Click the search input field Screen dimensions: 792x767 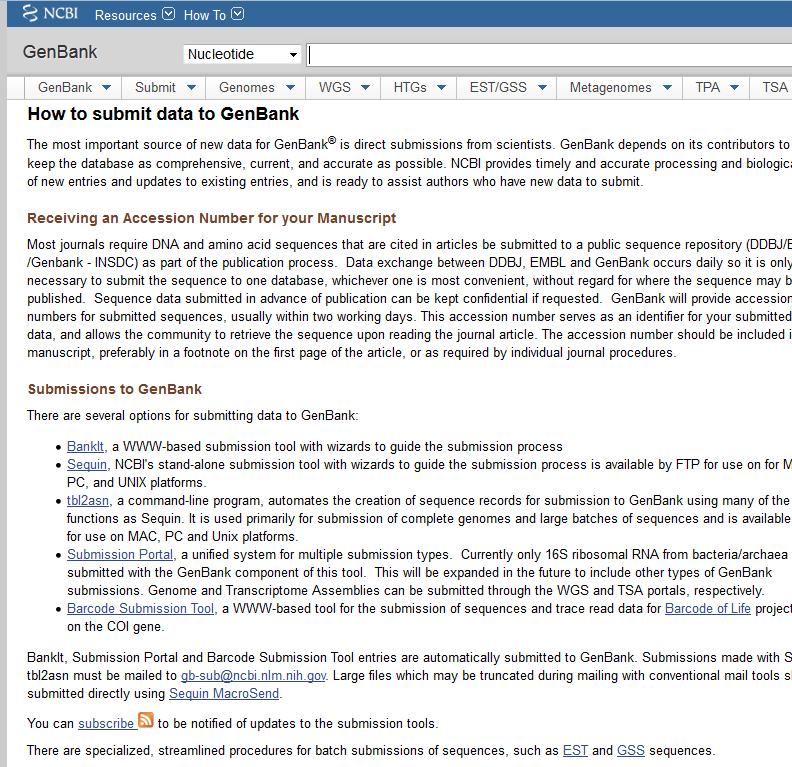550,55
